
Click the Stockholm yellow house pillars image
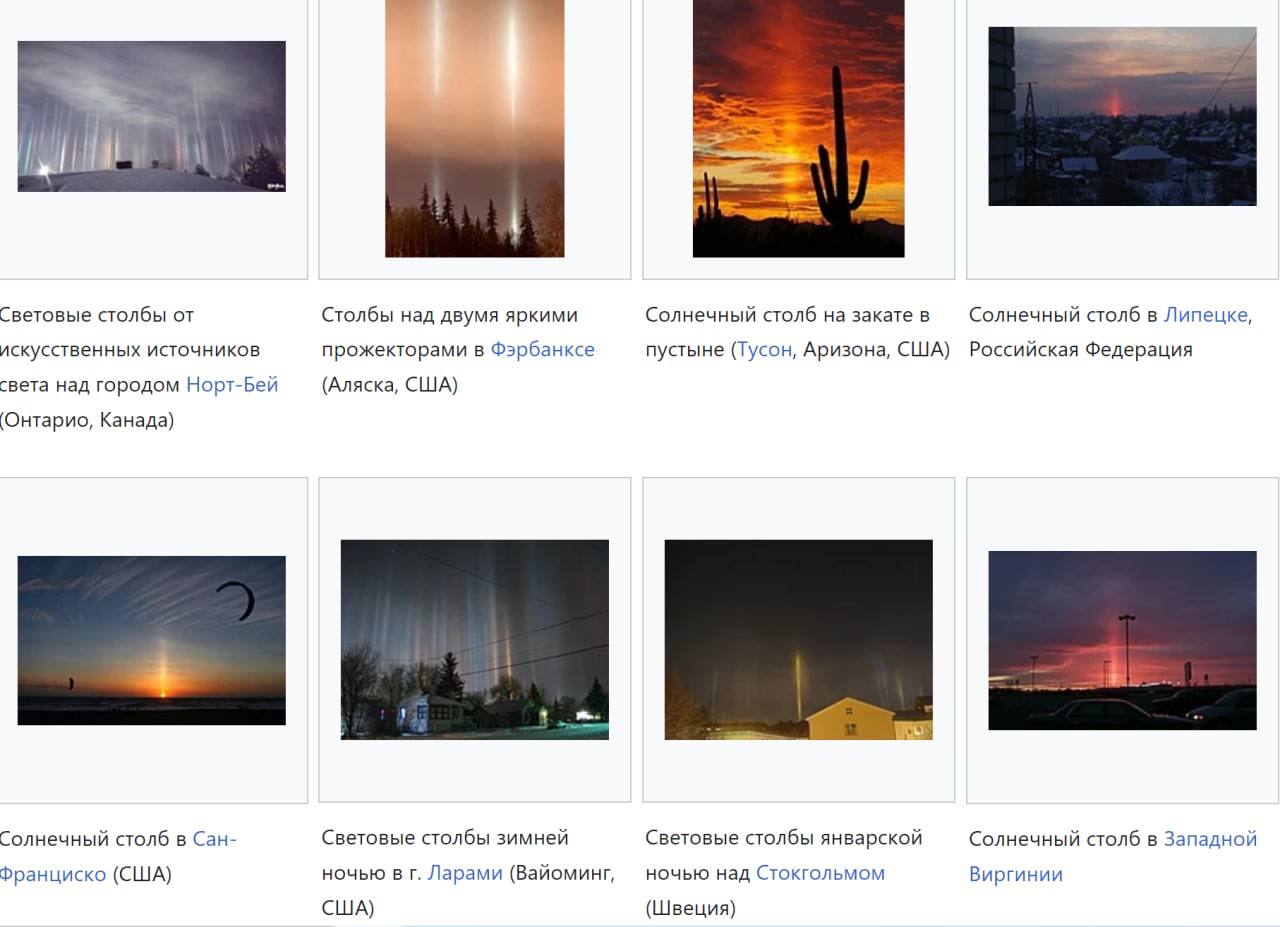pos(798,640)
